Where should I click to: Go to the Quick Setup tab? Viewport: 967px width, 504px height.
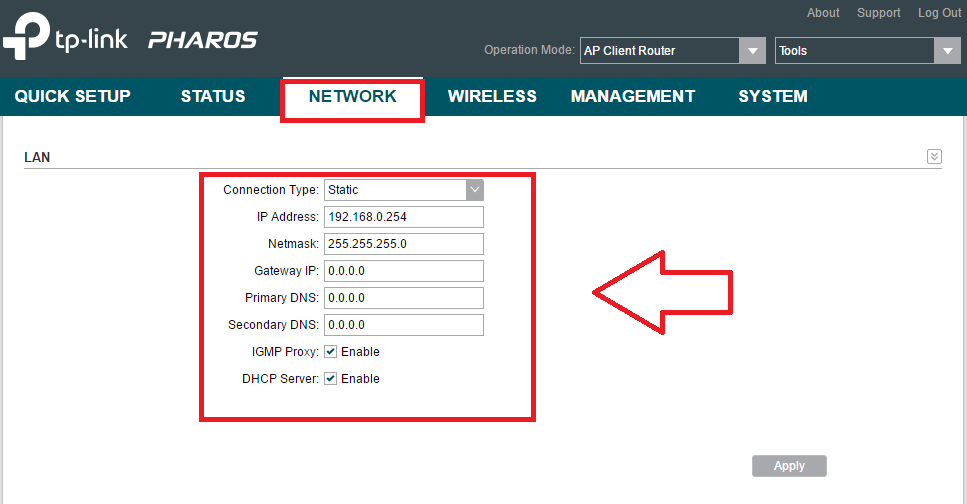pos(73,97)
